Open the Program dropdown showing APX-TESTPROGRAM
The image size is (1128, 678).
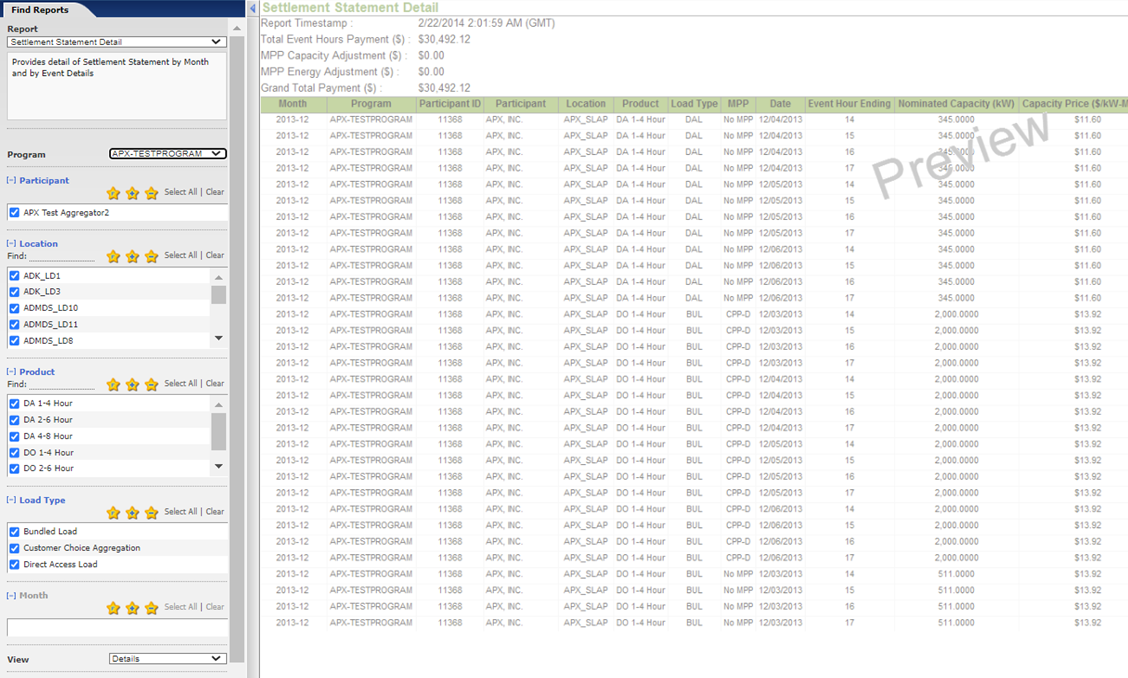pyautogui.click(x=168, y=153)
